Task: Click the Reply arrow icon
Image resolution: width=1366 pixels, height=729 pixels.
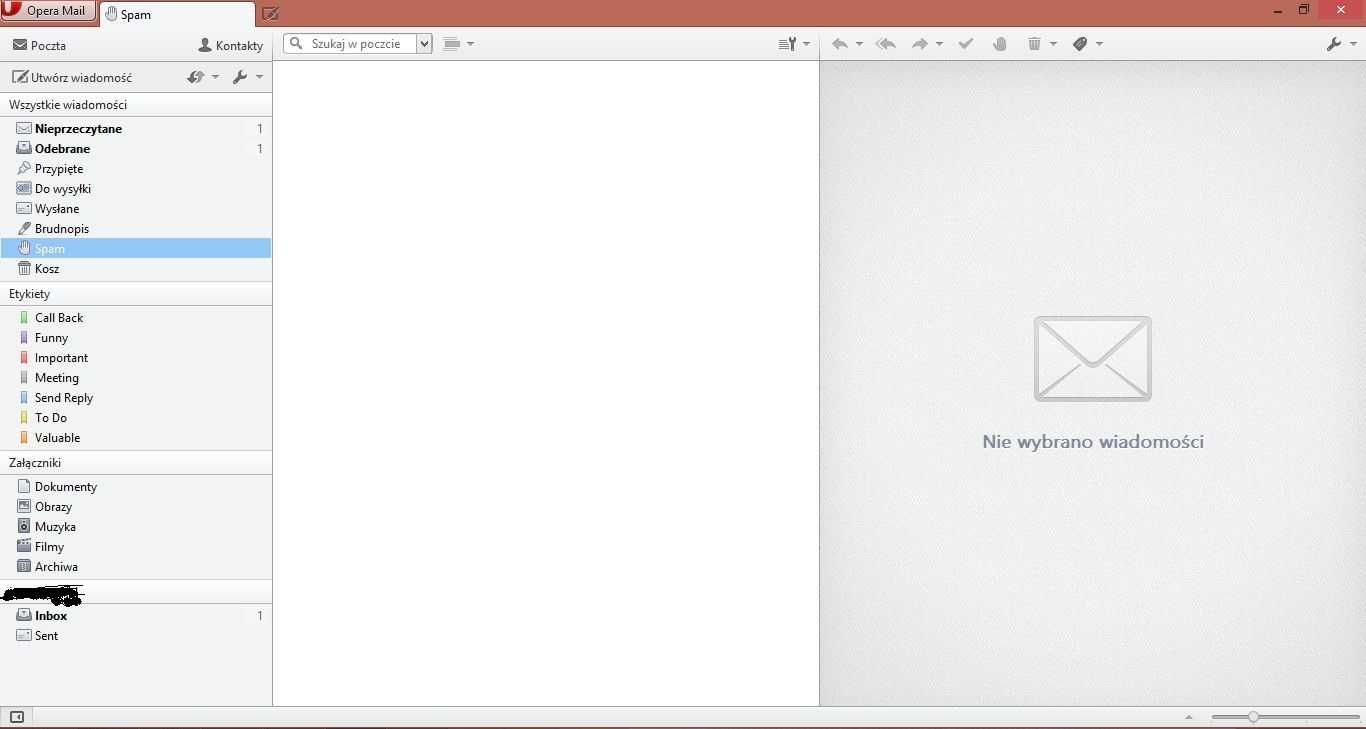Action: (840, 44)
